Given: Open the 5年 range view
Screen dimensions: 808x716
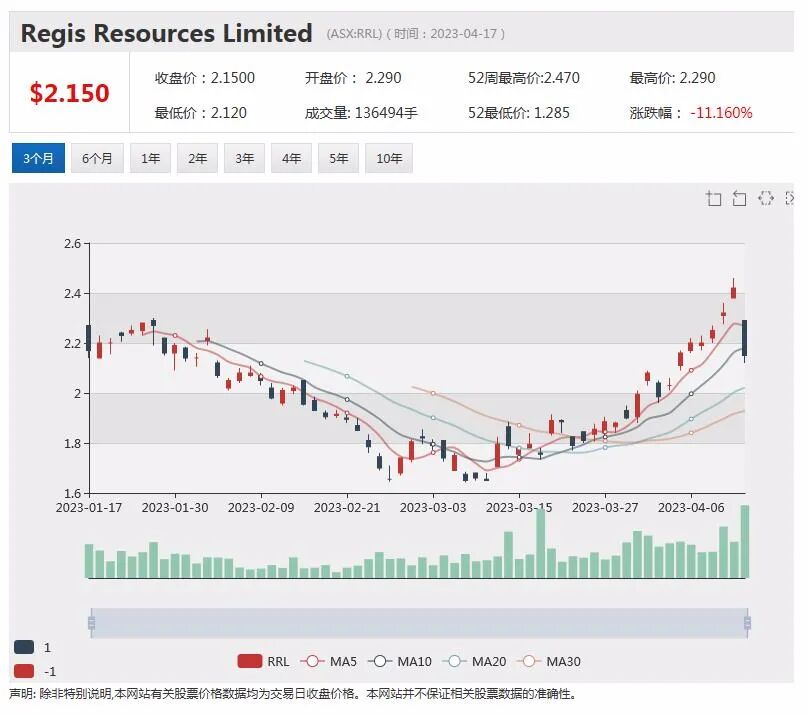Looking at the screenshot, I should (339, 158).
